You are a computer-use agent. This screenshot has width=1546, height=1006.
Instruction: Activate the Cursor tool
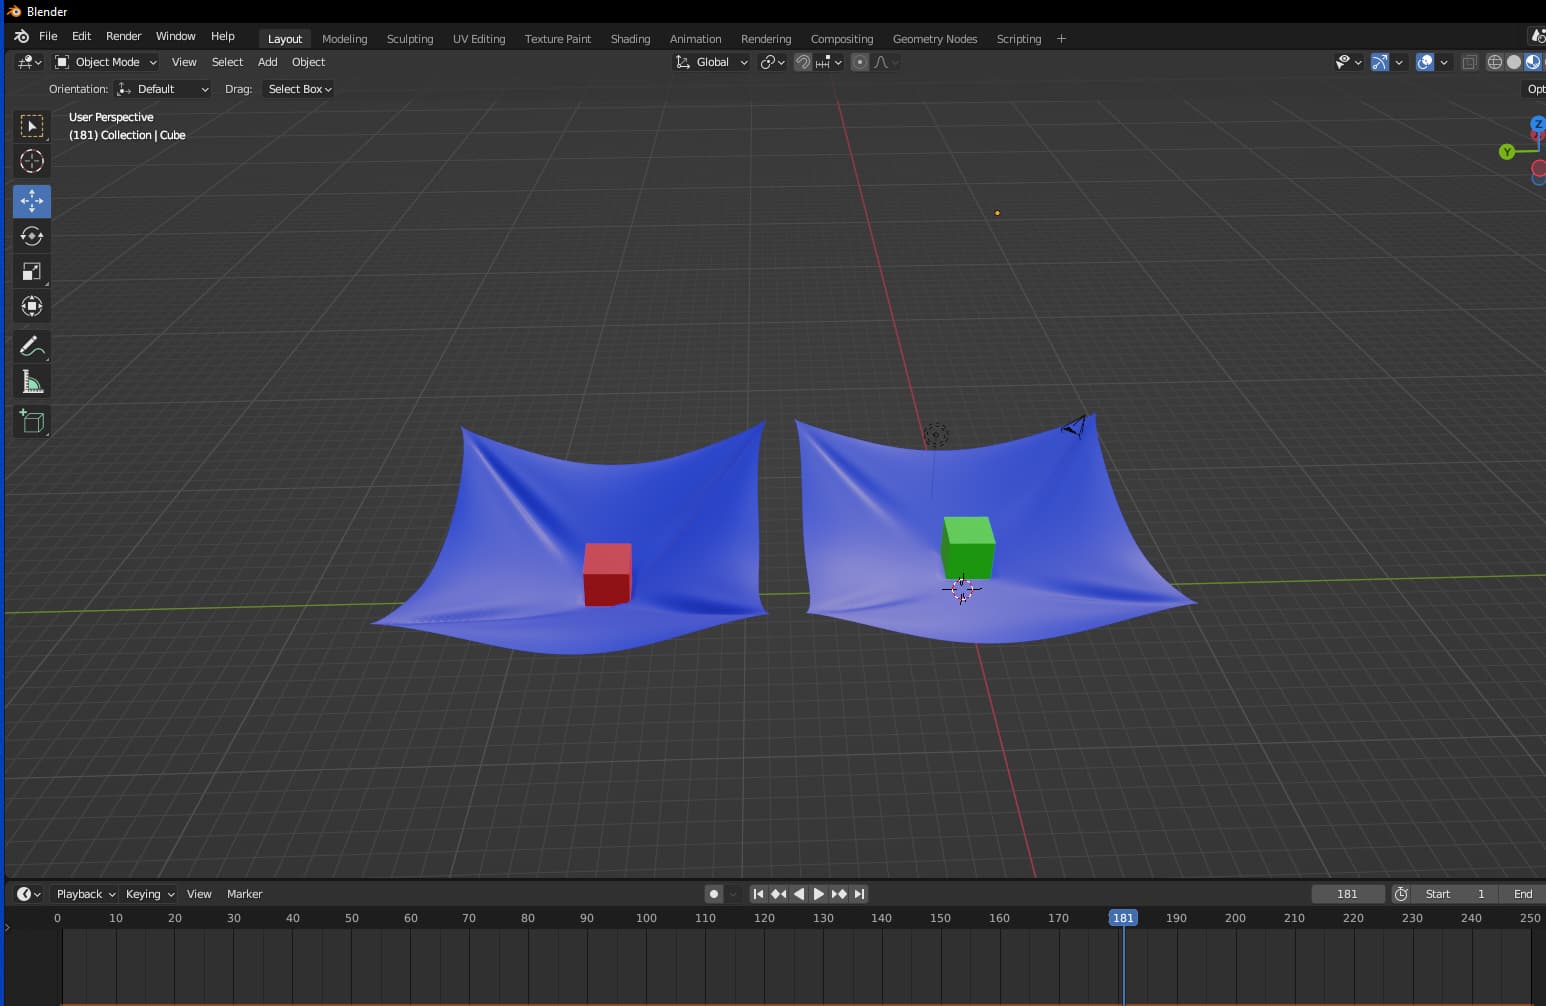31,161
